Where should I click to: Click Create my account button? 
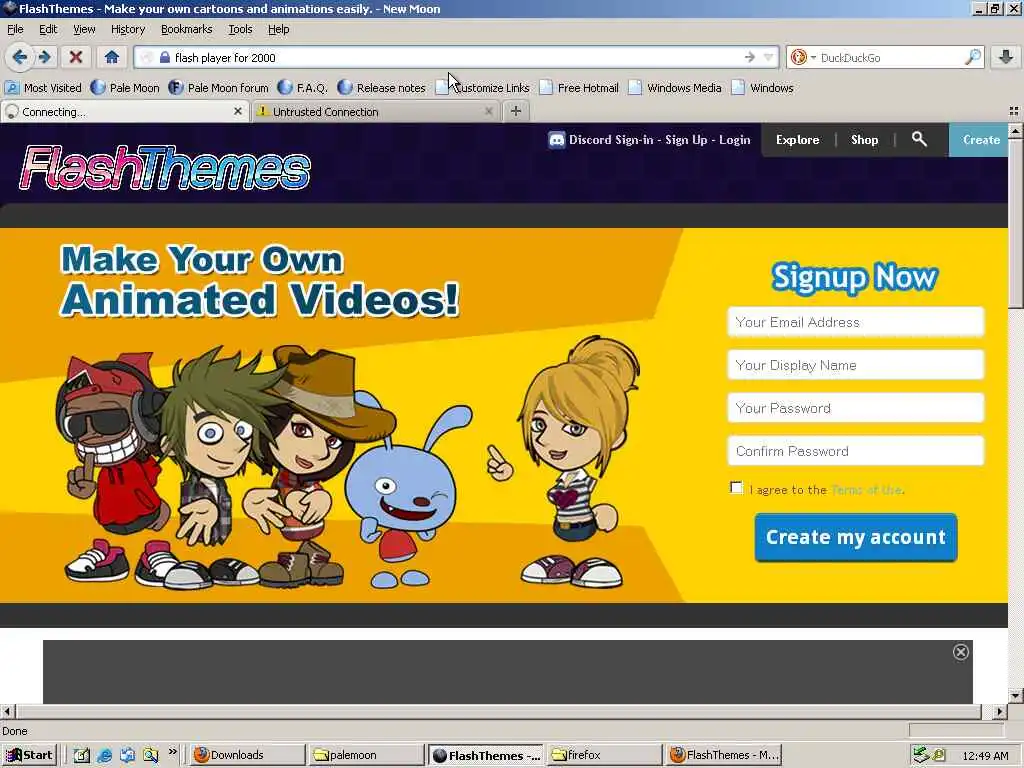pos(856,537)
